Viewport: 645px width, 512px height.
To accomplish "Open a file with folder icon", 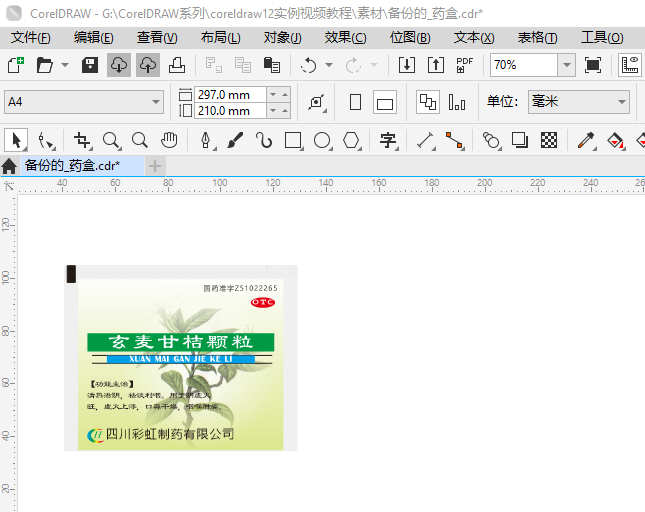I will tap(44, 65).
